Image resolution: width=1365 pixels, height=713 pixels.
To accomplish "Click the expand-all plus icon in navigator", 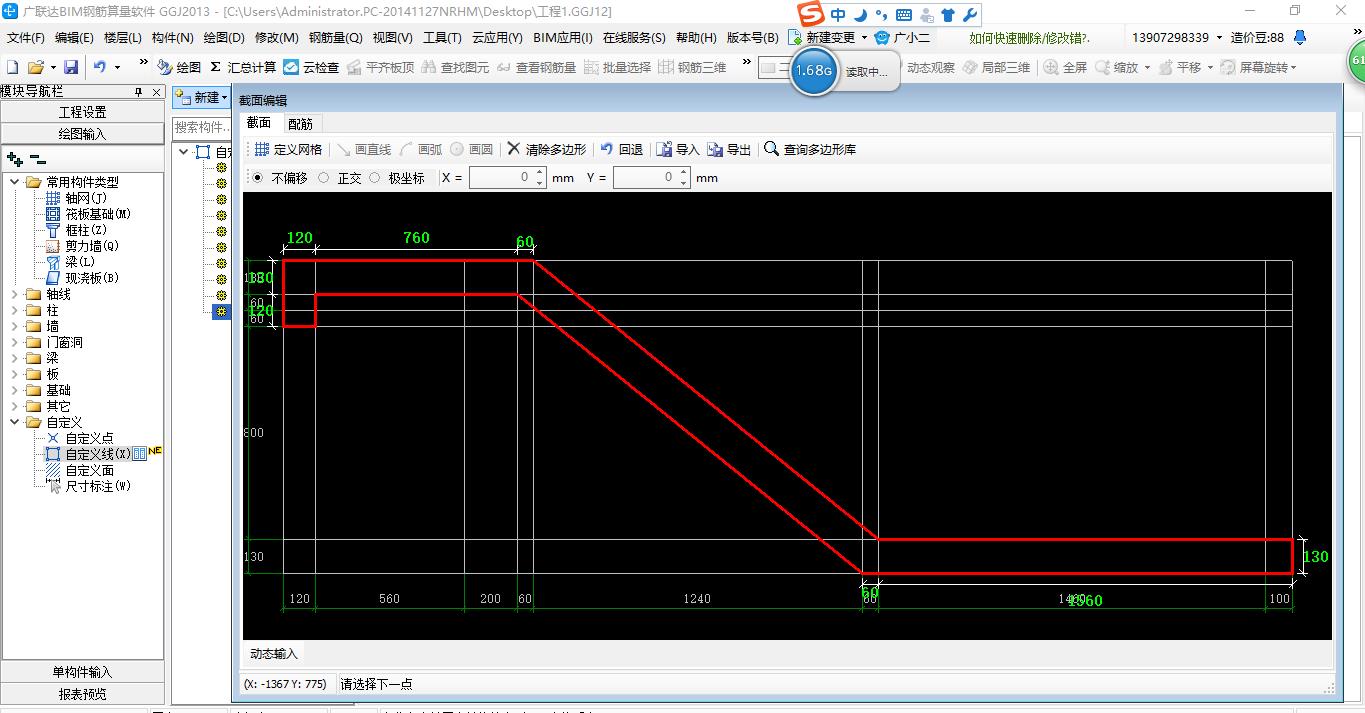I will click(15, 159).
